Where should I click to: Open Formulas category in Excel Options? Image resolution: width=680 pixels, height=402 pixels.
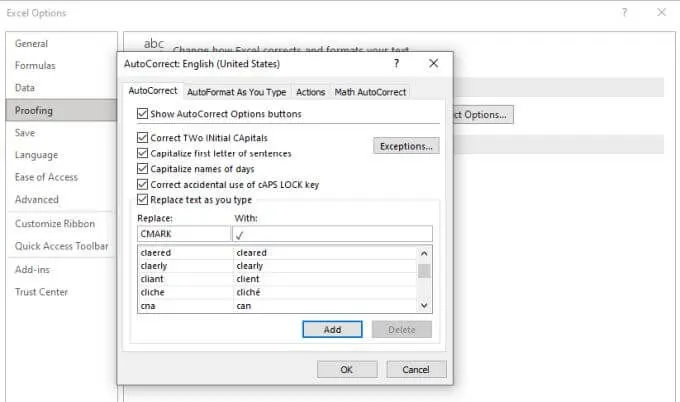click(x=61, y=65)
